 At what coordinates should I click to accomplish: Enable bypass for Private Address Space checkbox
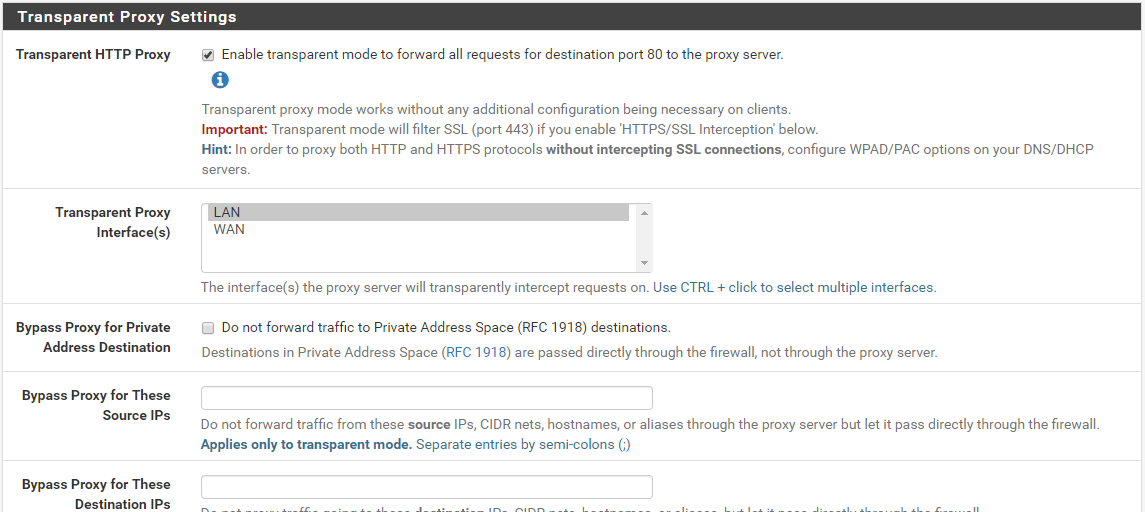click(208, 328)
